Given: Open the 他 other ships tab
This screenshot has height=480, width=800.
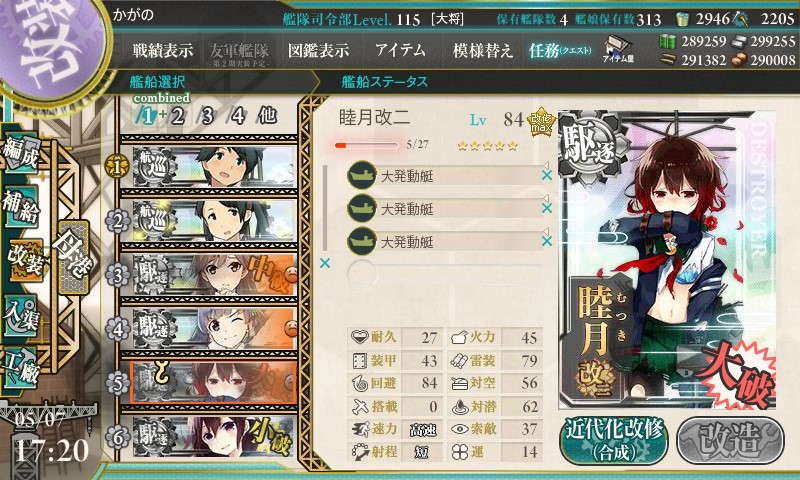Looking at the screenshot, I should [x=267, y=116].
